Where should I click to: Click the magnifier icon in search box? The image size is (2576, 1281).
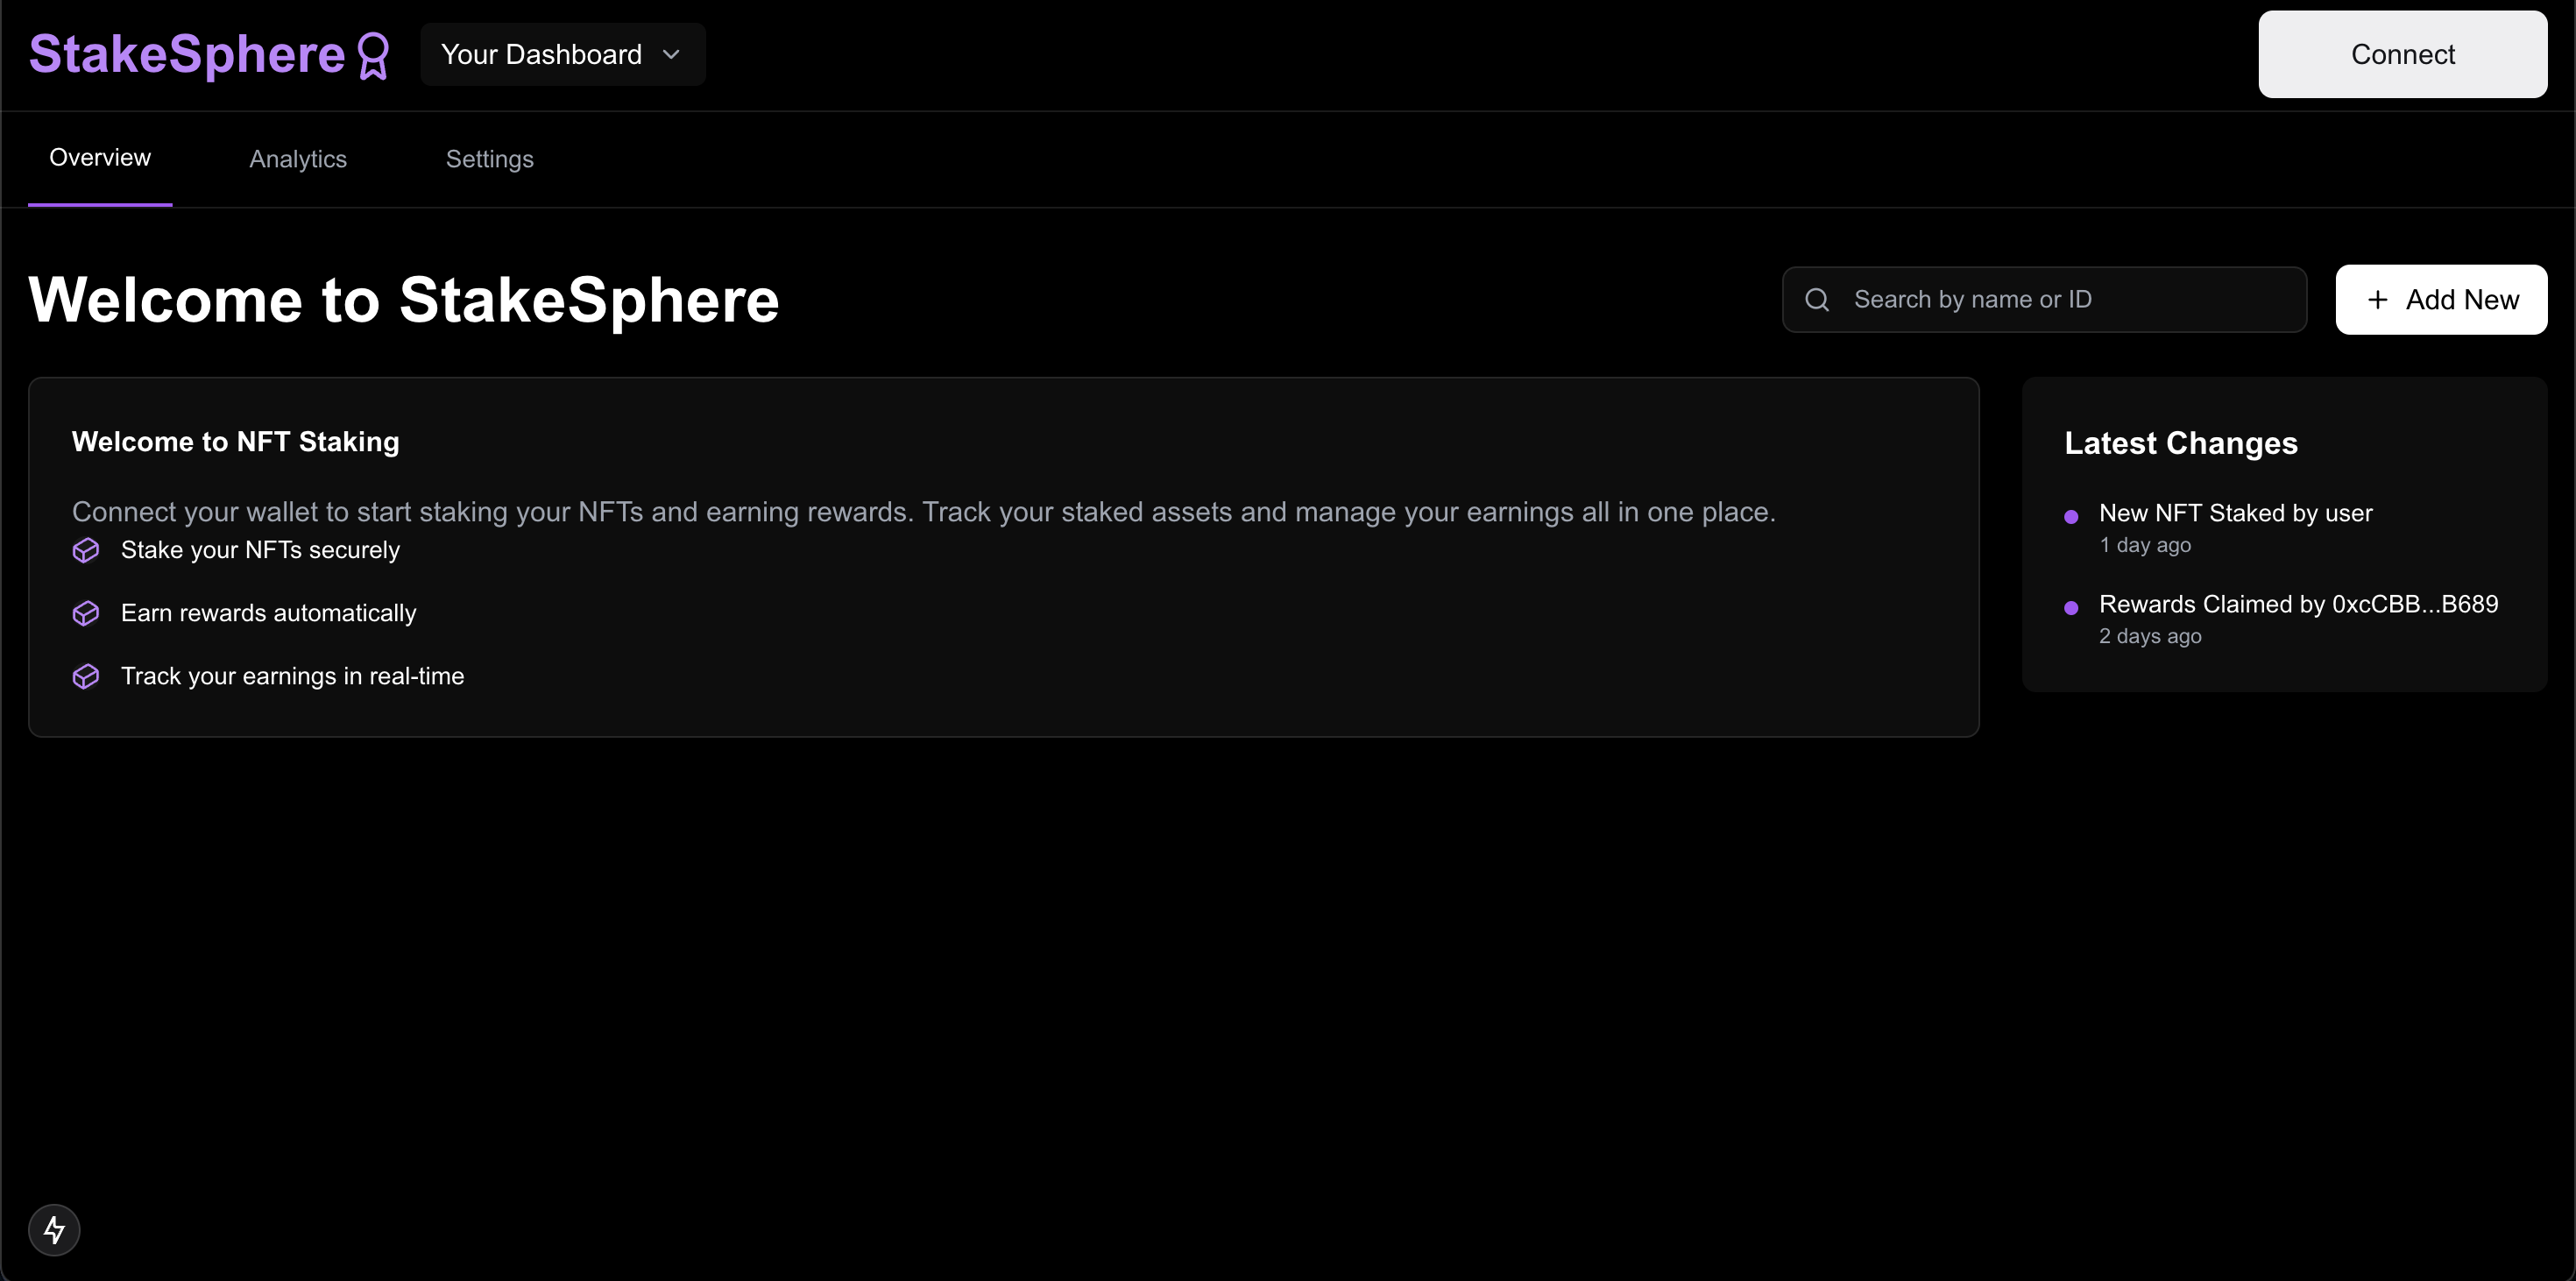coord(1817,299)
